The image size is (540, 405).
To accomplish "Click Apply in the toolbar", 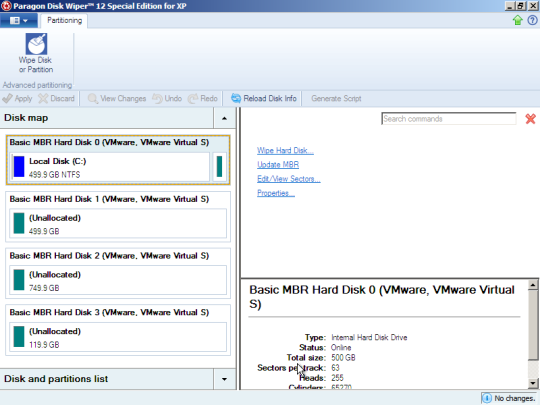I will [17, 98].
